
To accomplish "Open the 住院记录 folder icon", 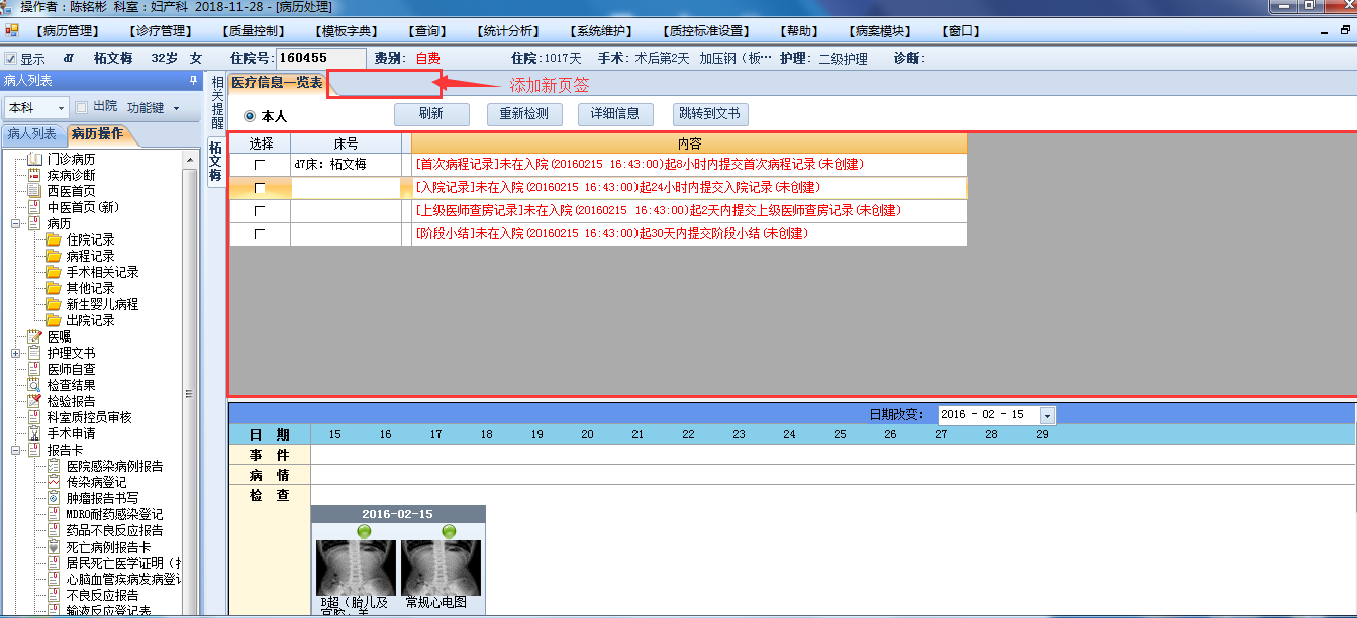I will pos(53,240).
